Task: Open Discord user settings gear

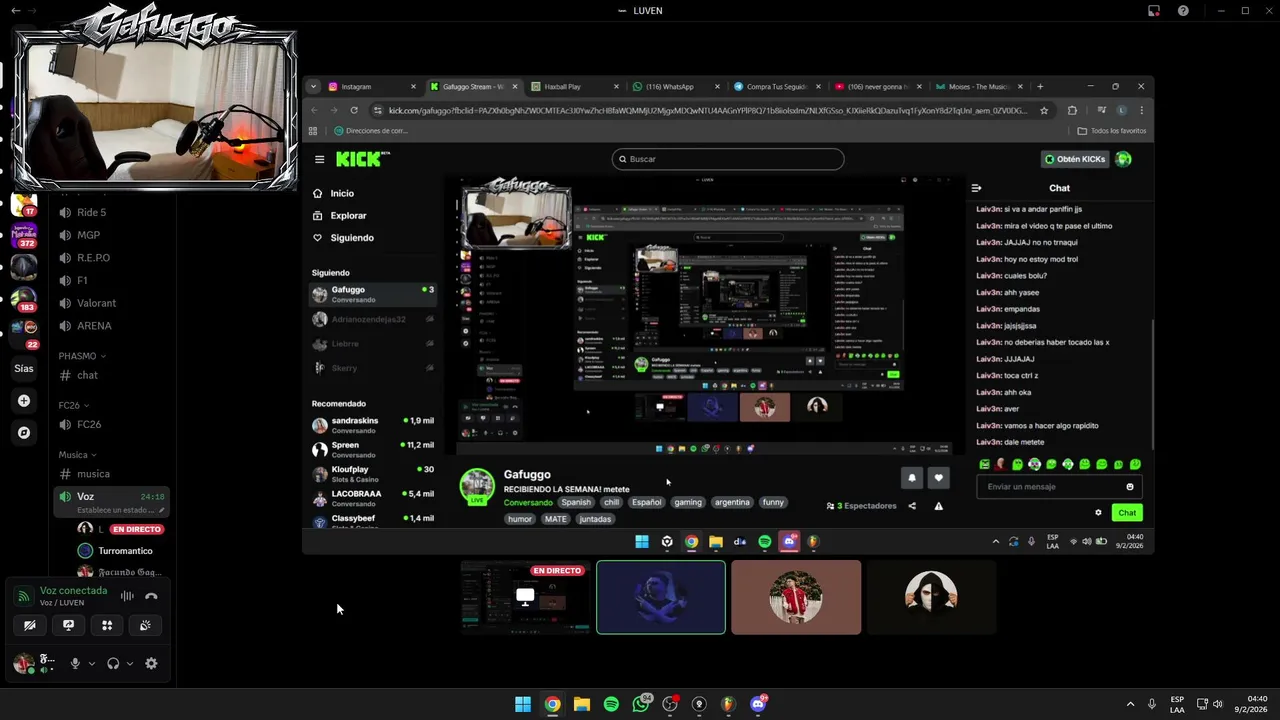Action: click(x=151, y=663)
